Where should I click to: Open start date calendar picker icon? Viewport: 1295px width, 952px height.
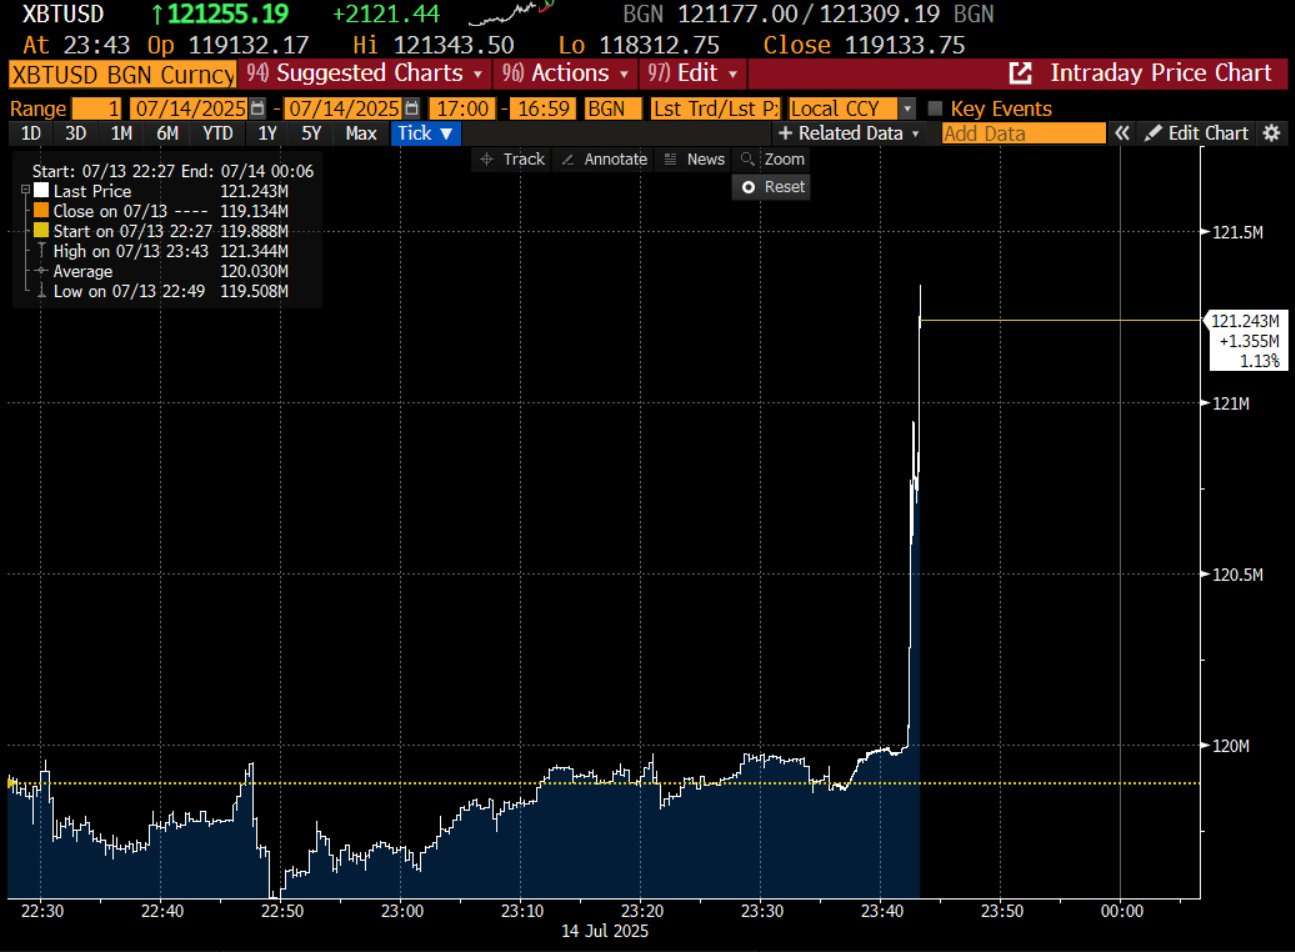point(258,109)
